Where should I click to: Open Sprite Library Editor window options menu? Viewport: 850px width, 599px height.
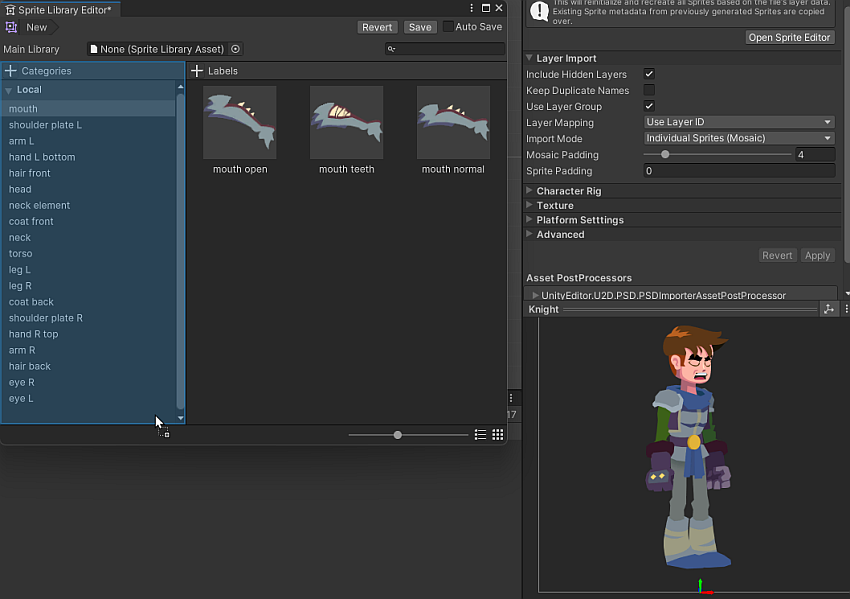pos(470,9)
